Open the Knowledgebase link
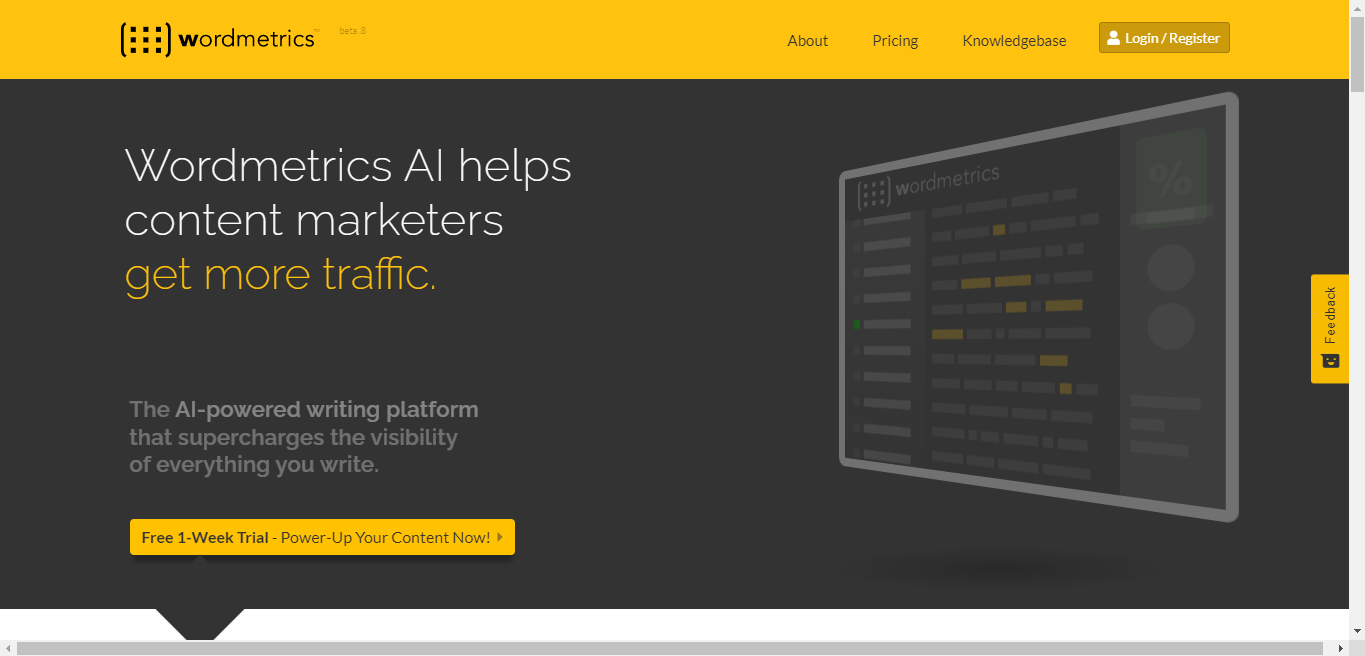 (x=1014, y=41)
